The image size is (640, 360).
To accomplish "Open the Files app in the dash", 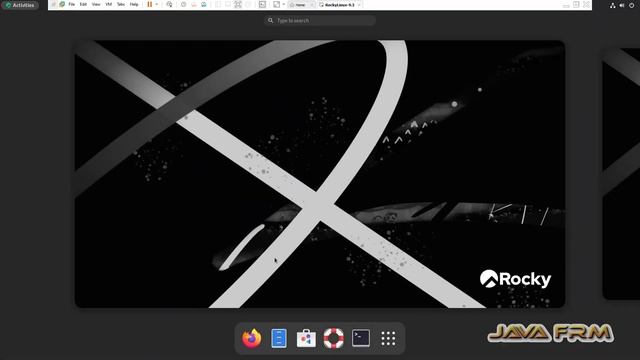I will [x=279, y=338].
